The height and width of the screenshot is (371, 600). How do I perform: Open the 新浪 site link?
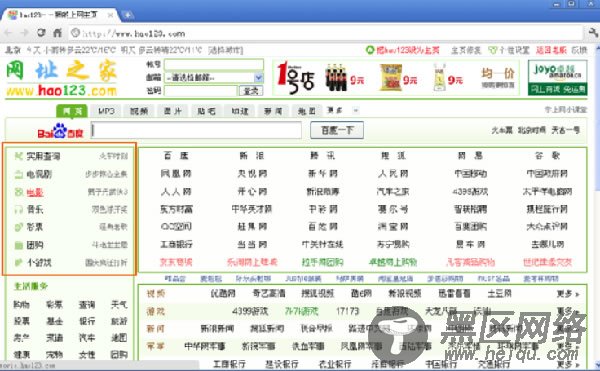pyautogui.click(x=251, y=156)
